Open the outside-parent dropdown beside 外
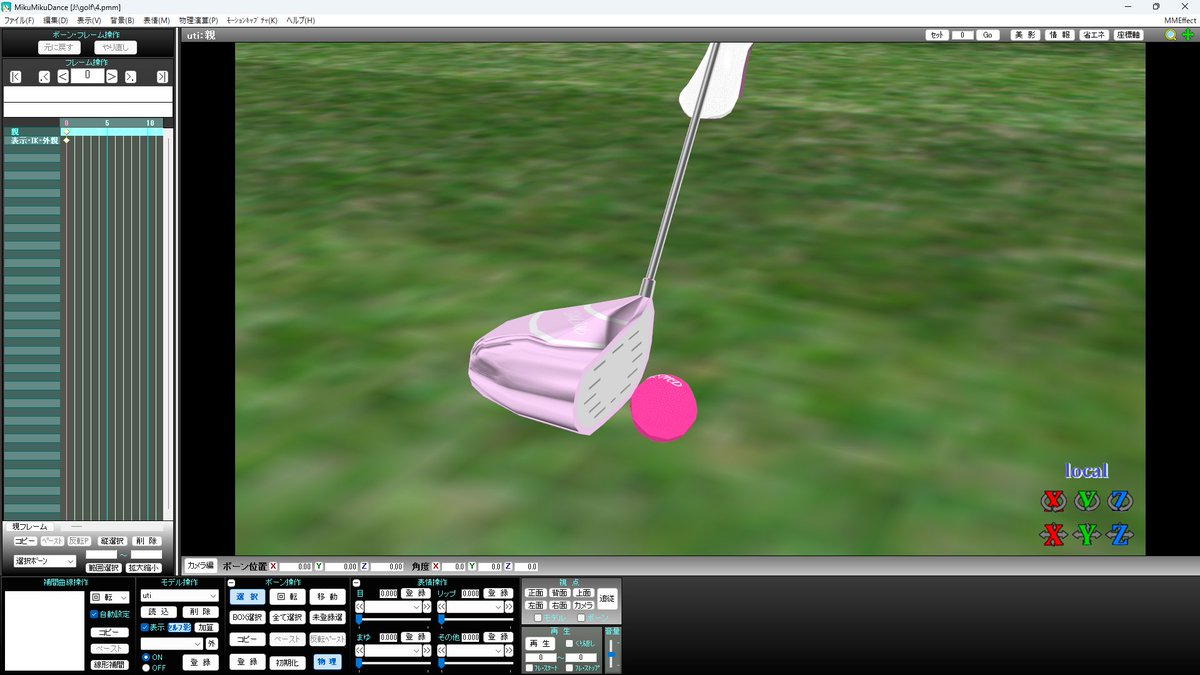Image resolution: width=1200 pixels, height=675 pixels. [x=172, y=644]
